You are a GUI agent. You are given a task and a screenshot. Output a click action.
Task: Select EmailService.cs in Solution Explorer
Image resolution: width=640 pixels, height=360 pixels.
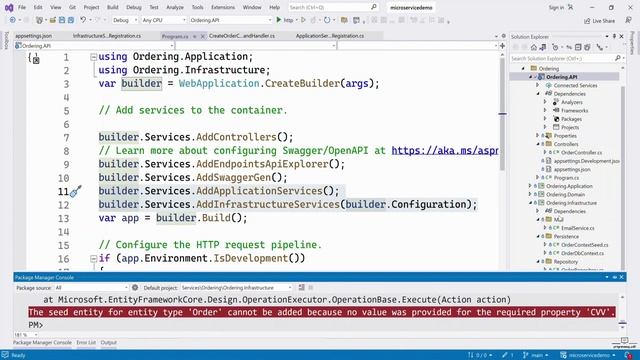(578, 228)
